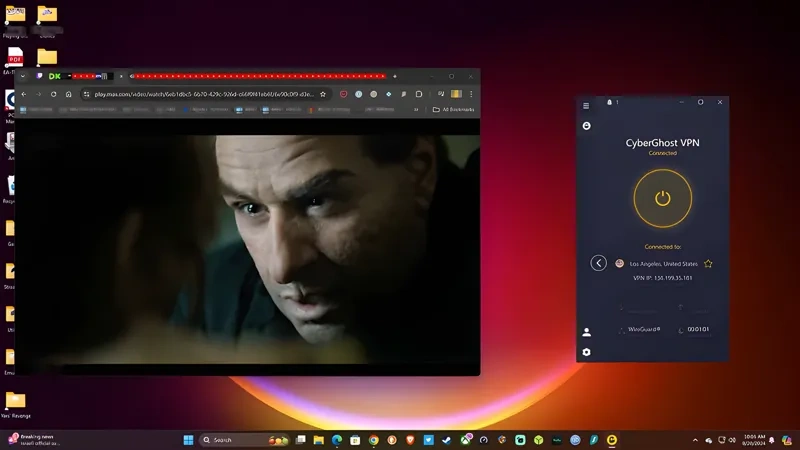Open the browser three-dot menu
This screenshot has height=450, width=800.
click(471, 94)
